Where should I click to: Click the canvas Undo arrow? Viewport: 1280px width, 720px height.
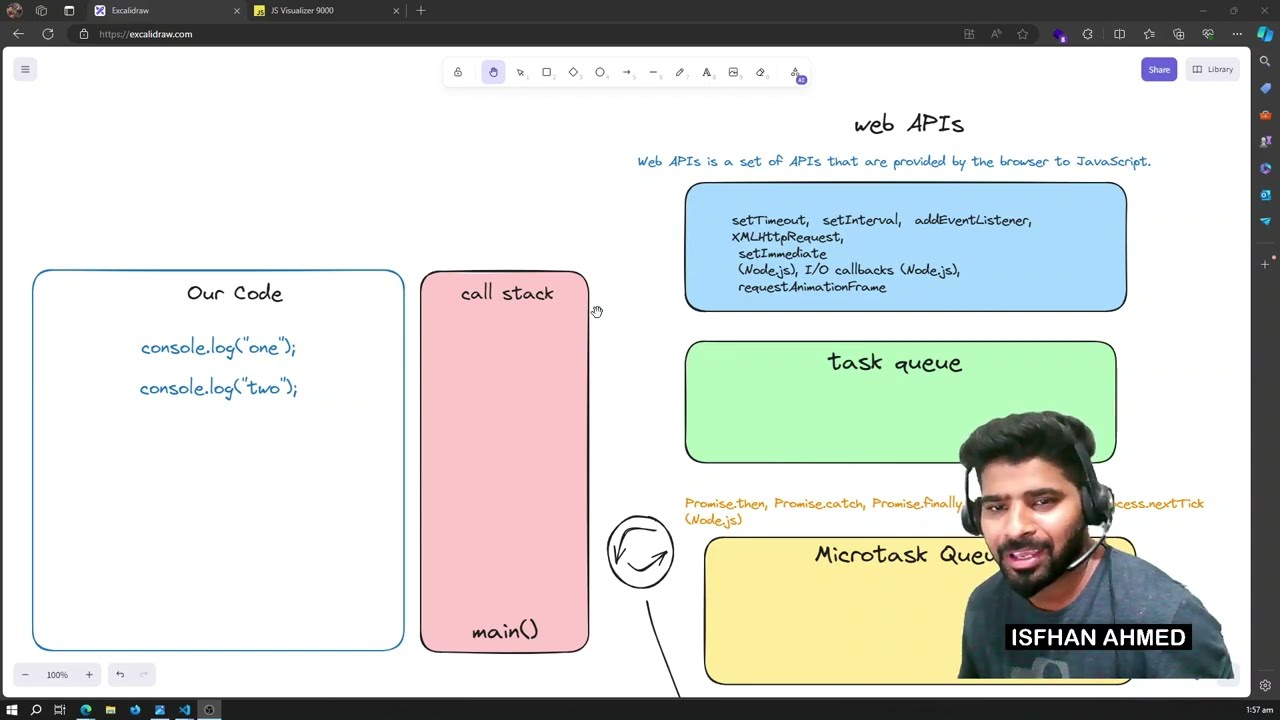coord(120,675)
